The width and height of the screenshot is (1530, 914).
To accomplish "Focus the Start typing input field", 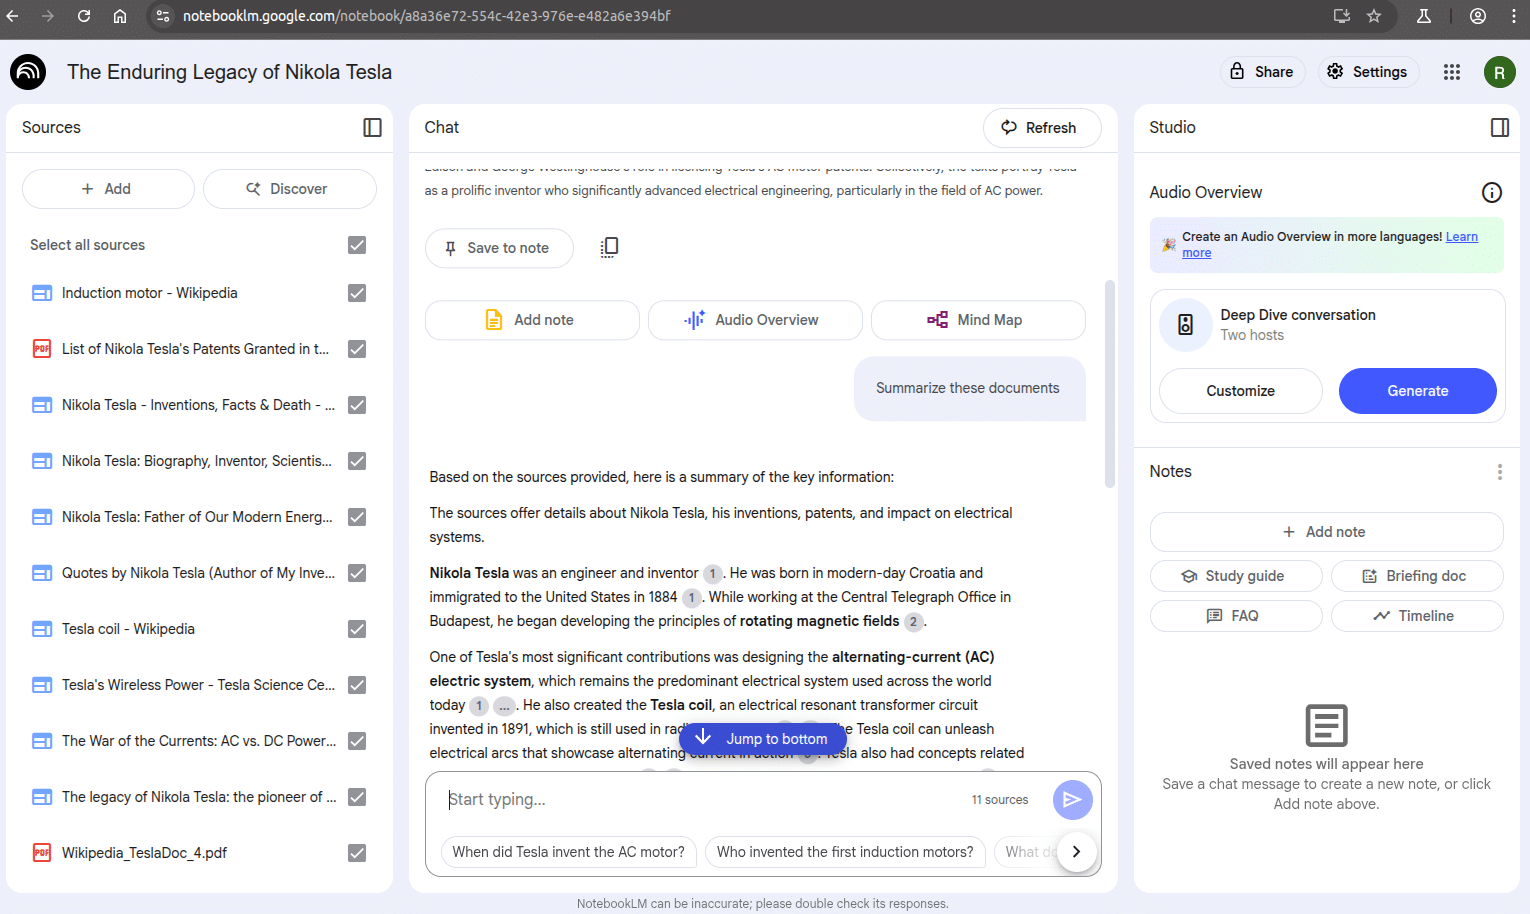I will [x=700, y=799].
